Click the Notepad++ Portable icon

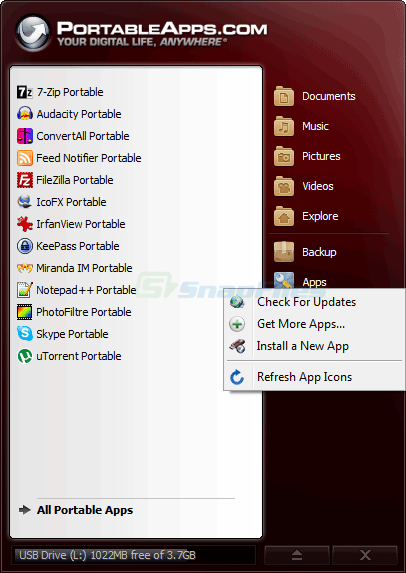24,290
